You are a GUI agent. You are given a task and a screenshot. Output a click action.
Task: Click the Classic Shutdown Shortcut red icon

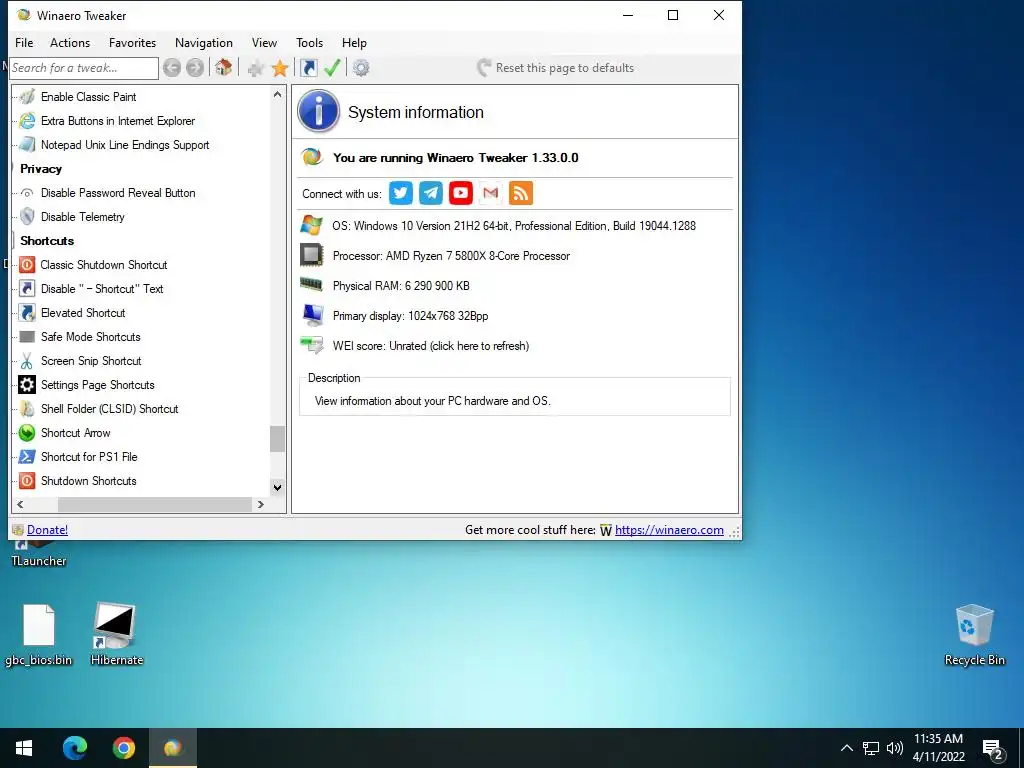(x=27, y=264)
